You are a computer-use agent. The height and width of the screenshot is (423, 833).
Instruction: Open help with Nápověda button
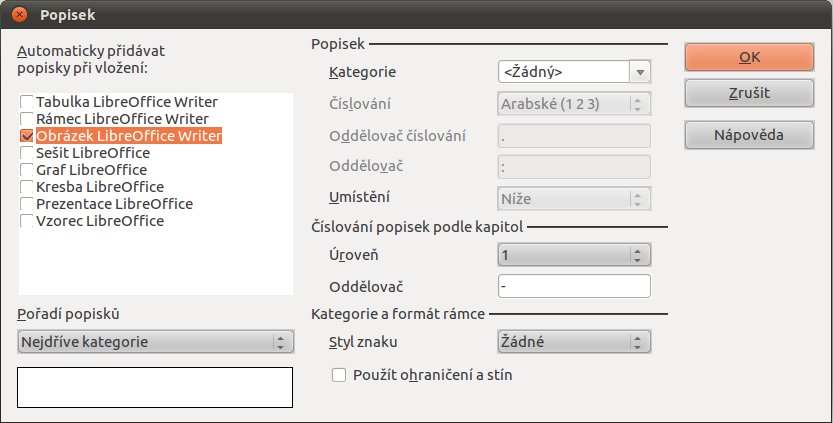click(x=749, y=135)
